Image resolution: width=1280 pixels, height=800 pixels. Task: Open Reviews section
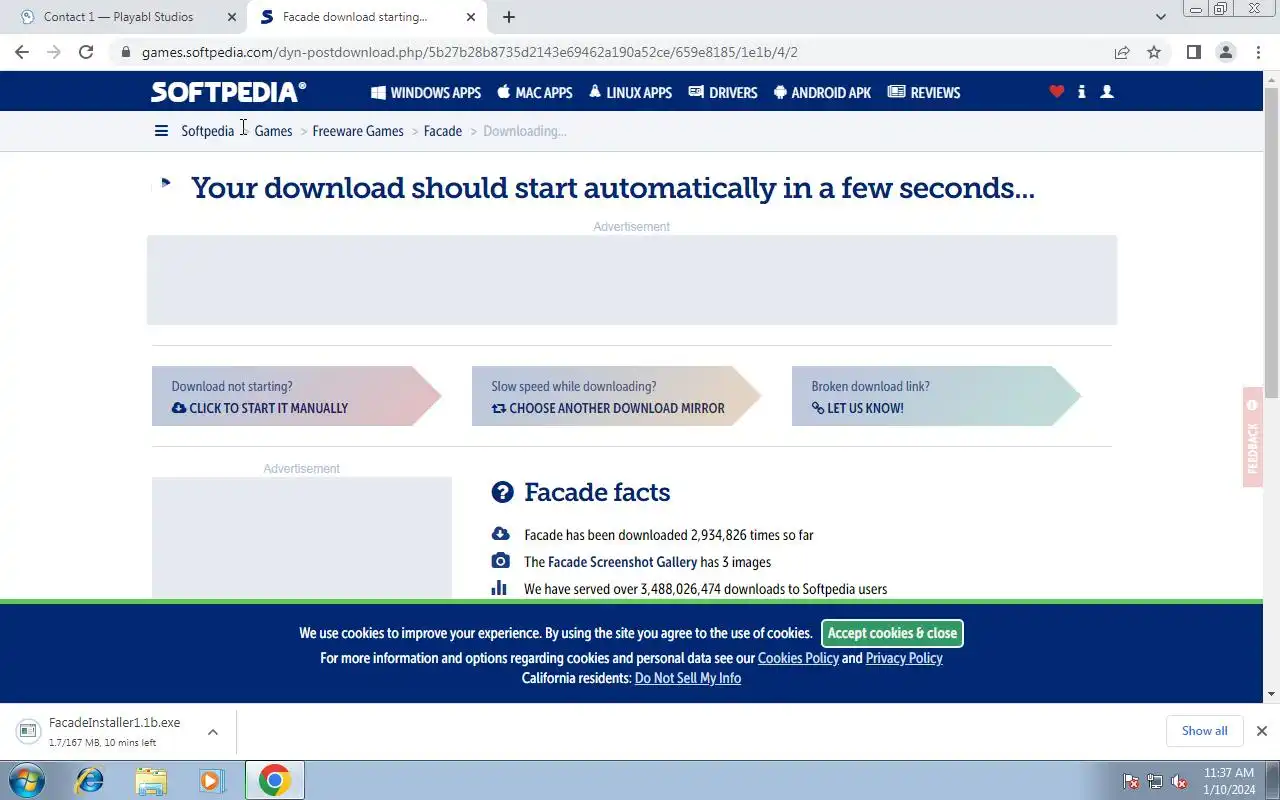click(924, 92)
